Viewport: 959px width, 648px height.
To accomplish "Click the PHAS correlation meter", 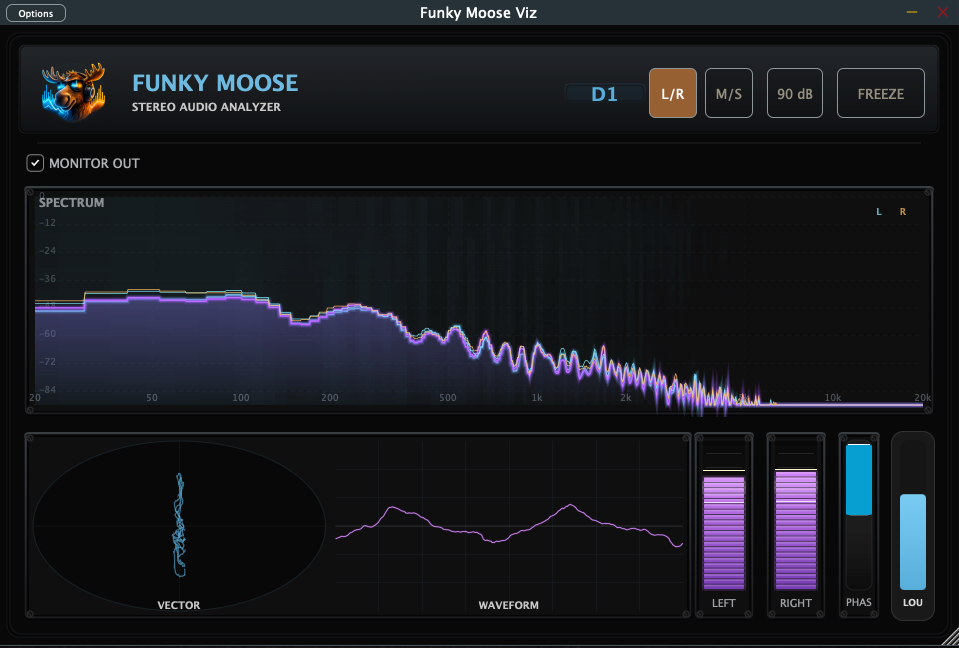I will (x=858, y=520).
